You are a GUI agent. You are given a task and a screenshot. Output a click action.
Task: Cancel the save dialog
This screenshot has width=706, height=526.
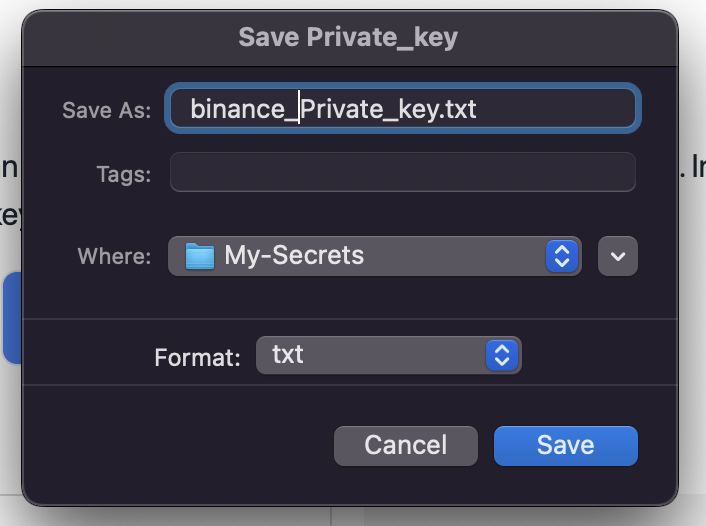[406, 445]
